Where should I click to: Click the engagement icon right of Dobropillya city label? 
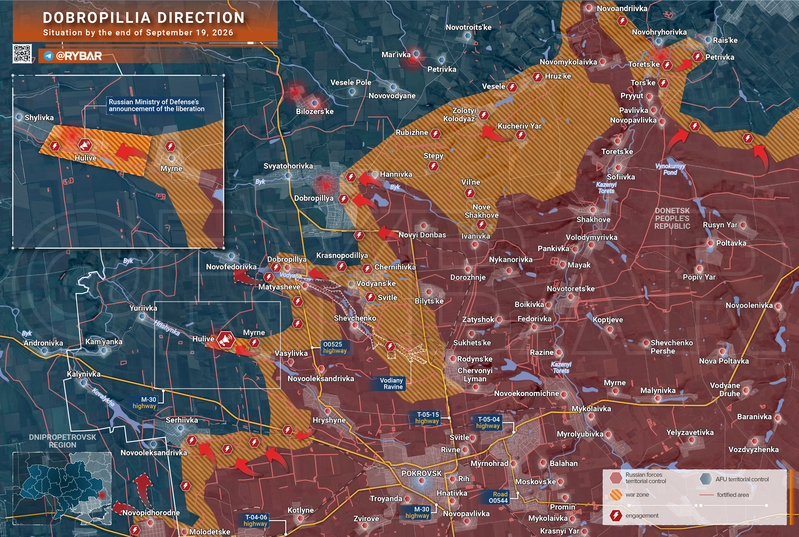coord(344,199)
